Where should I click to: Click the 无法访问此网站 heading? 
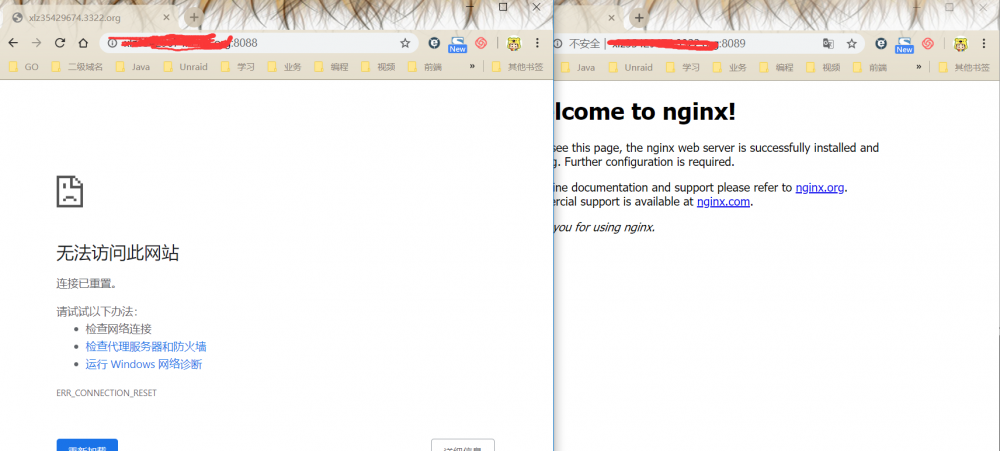[117, 253]
